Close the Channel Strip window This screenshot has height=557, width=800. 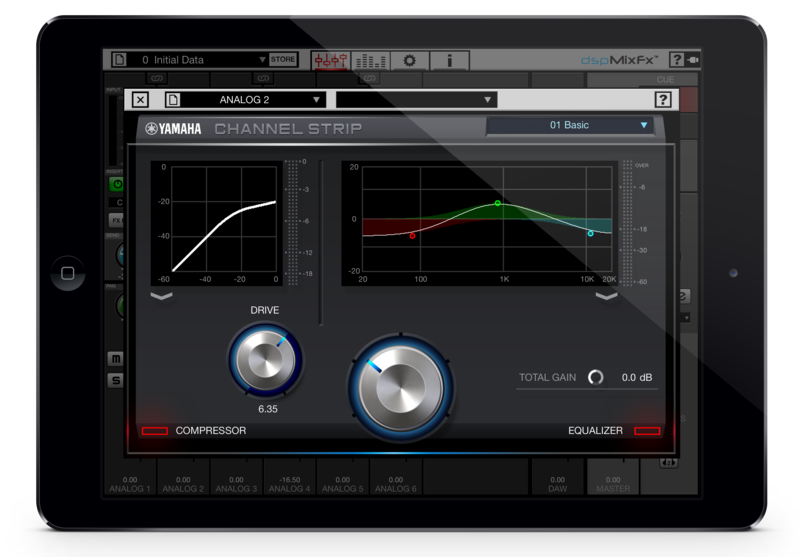[x=140, y=99]
